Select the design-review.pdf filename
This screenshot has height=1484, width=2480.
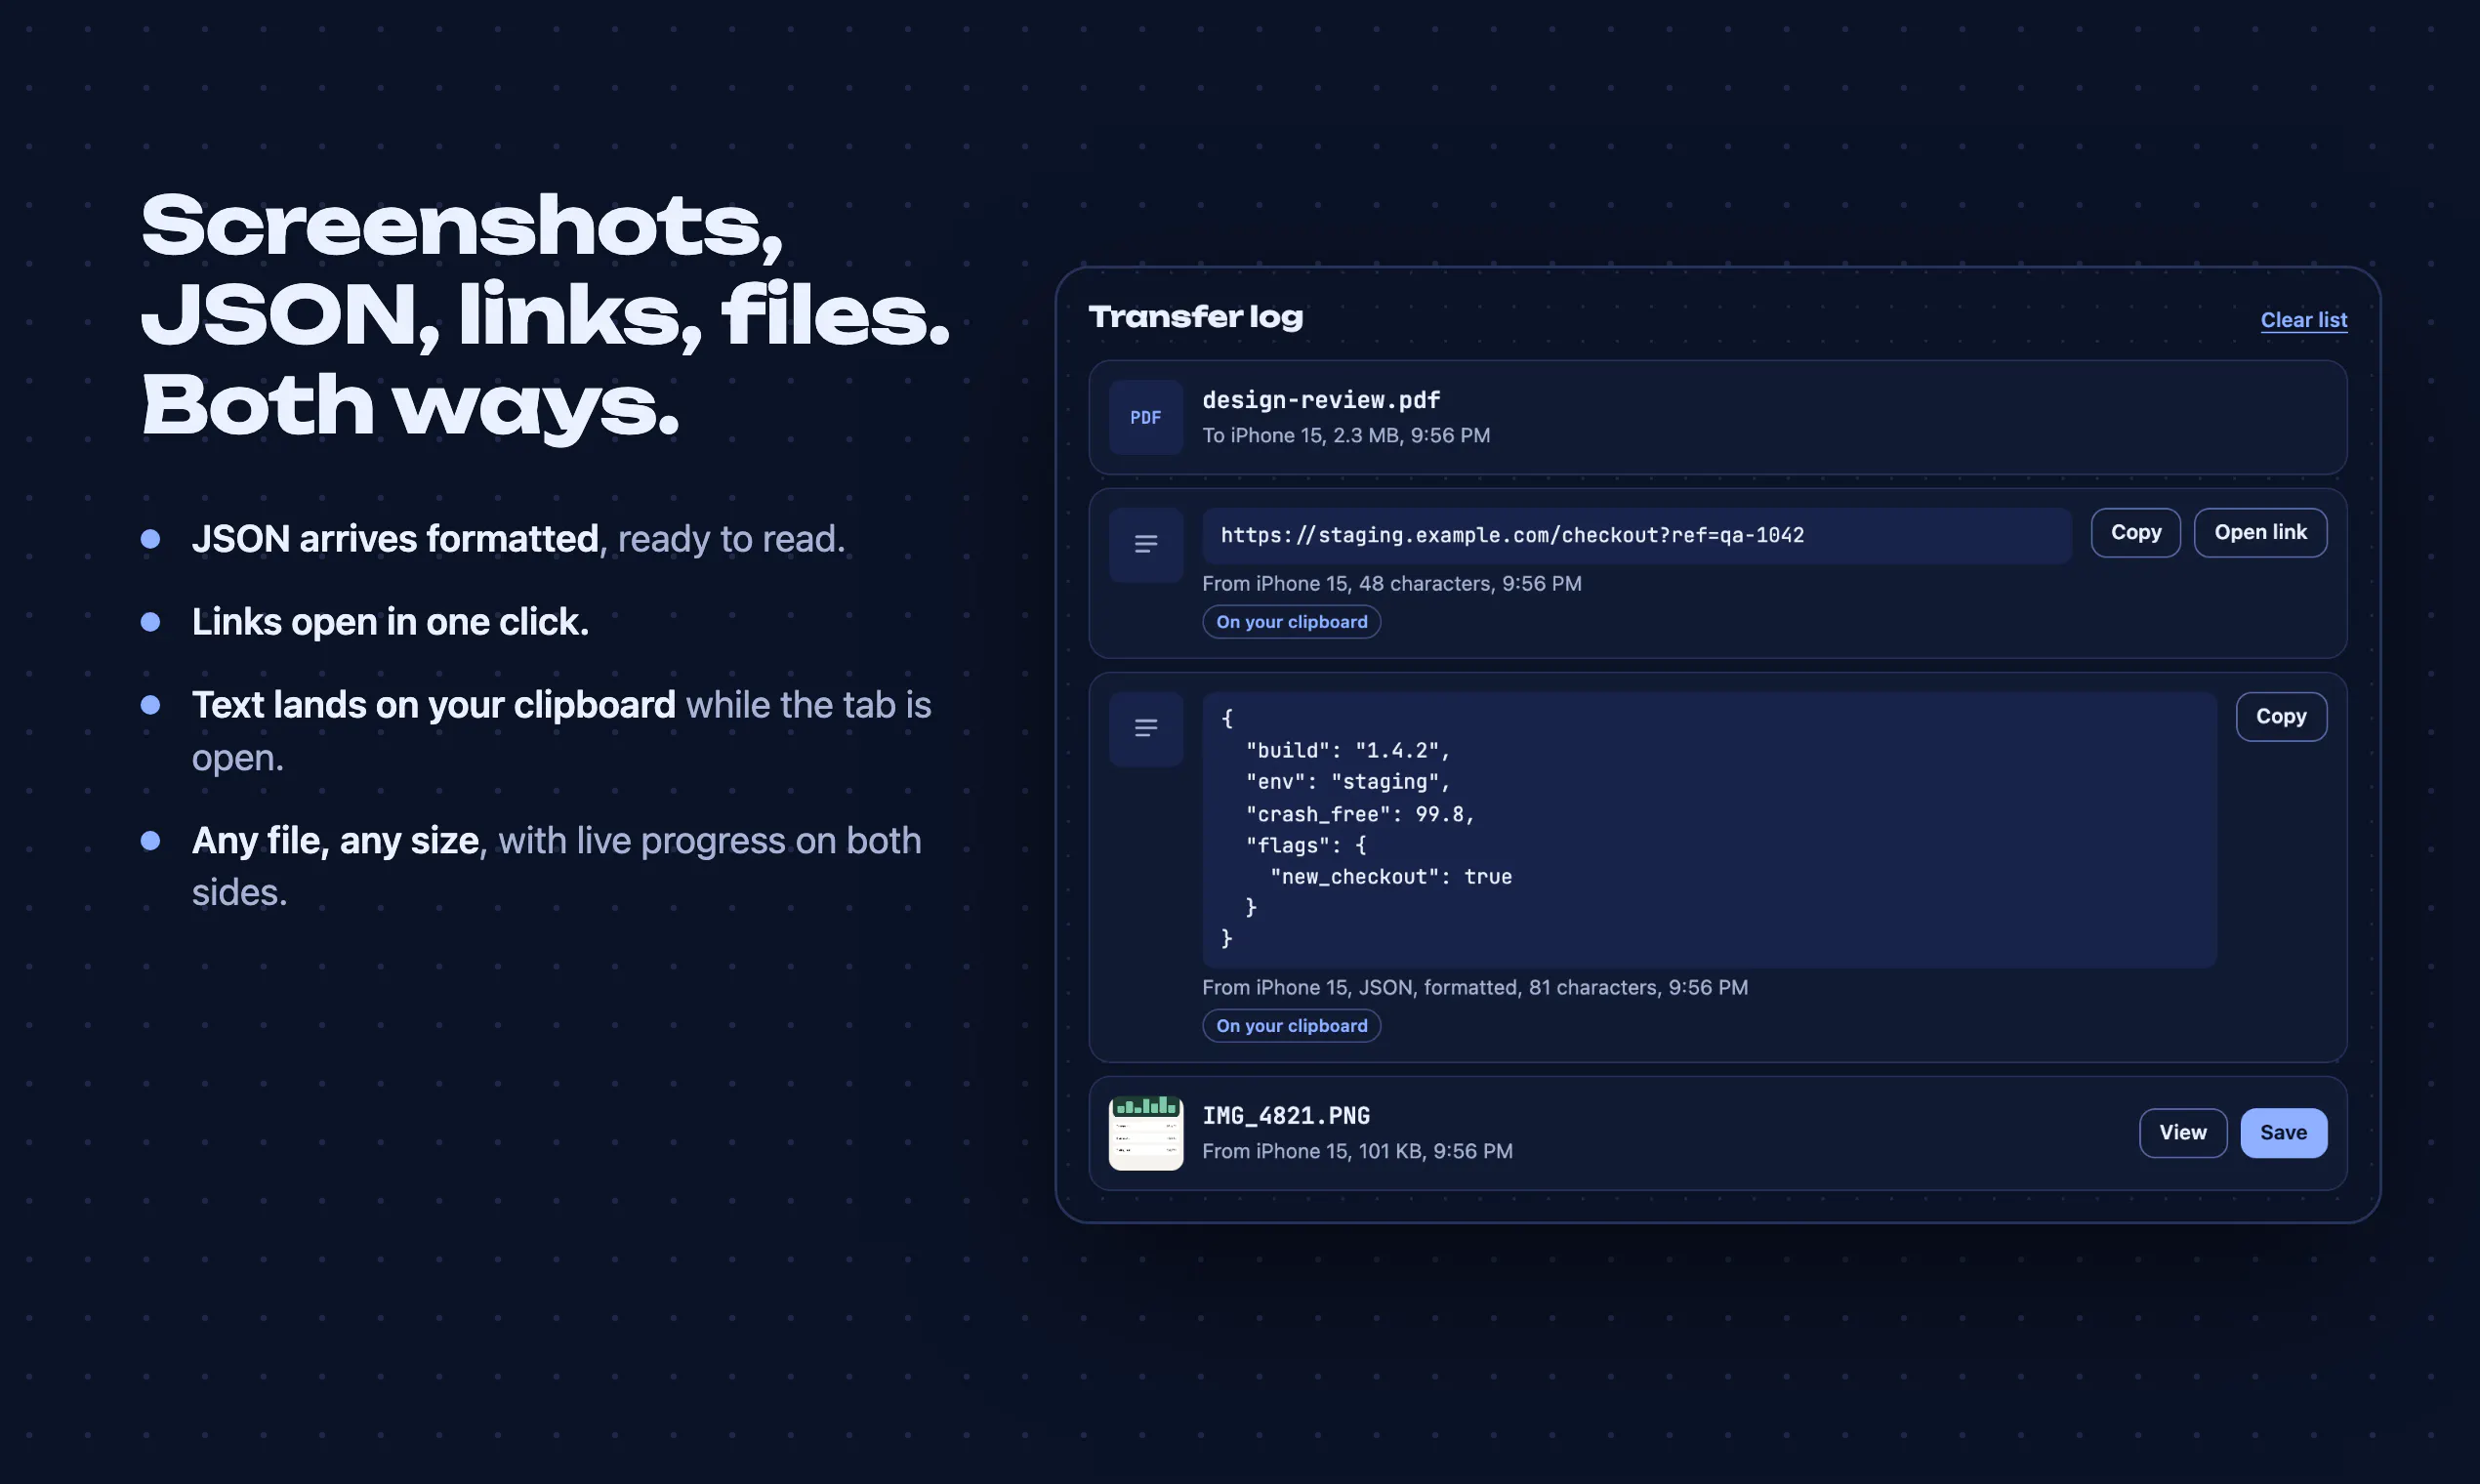point(1321,400)
